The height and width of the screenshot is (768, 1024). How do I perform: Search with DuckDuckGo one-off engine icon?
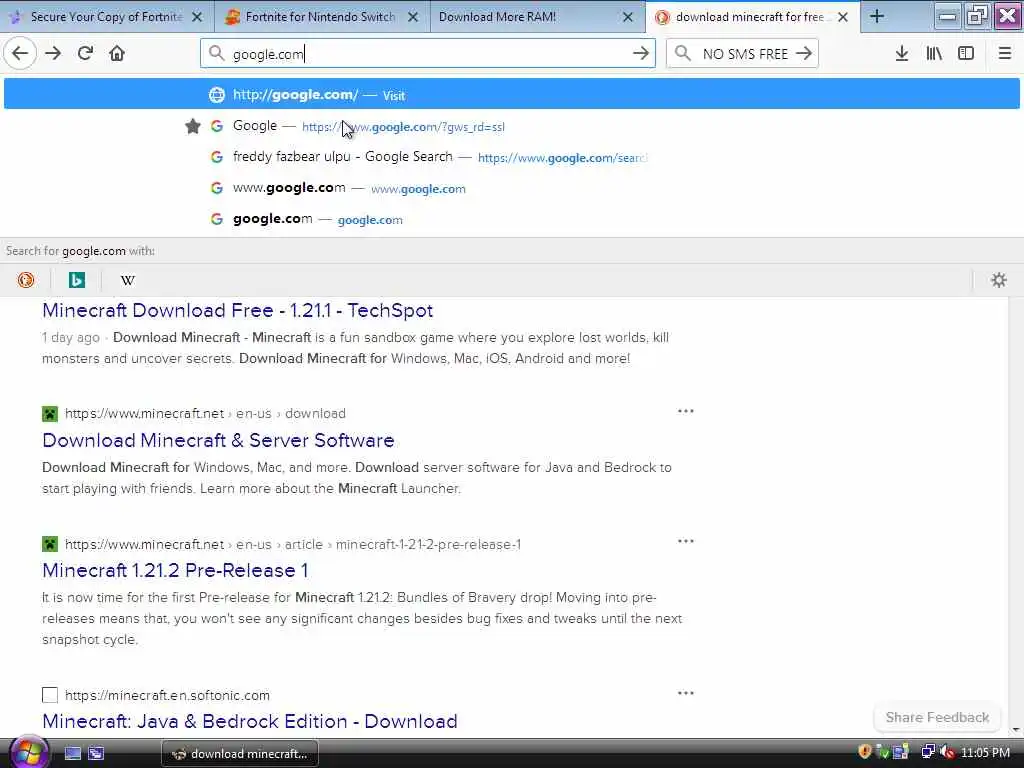(x=25, y=280)
